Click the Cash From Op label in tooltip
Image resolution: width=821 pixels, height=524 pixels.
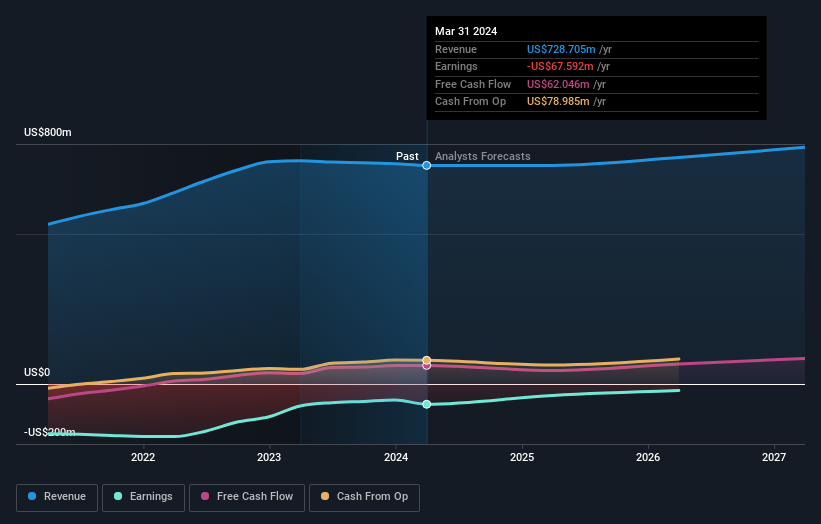coord(471,102)
